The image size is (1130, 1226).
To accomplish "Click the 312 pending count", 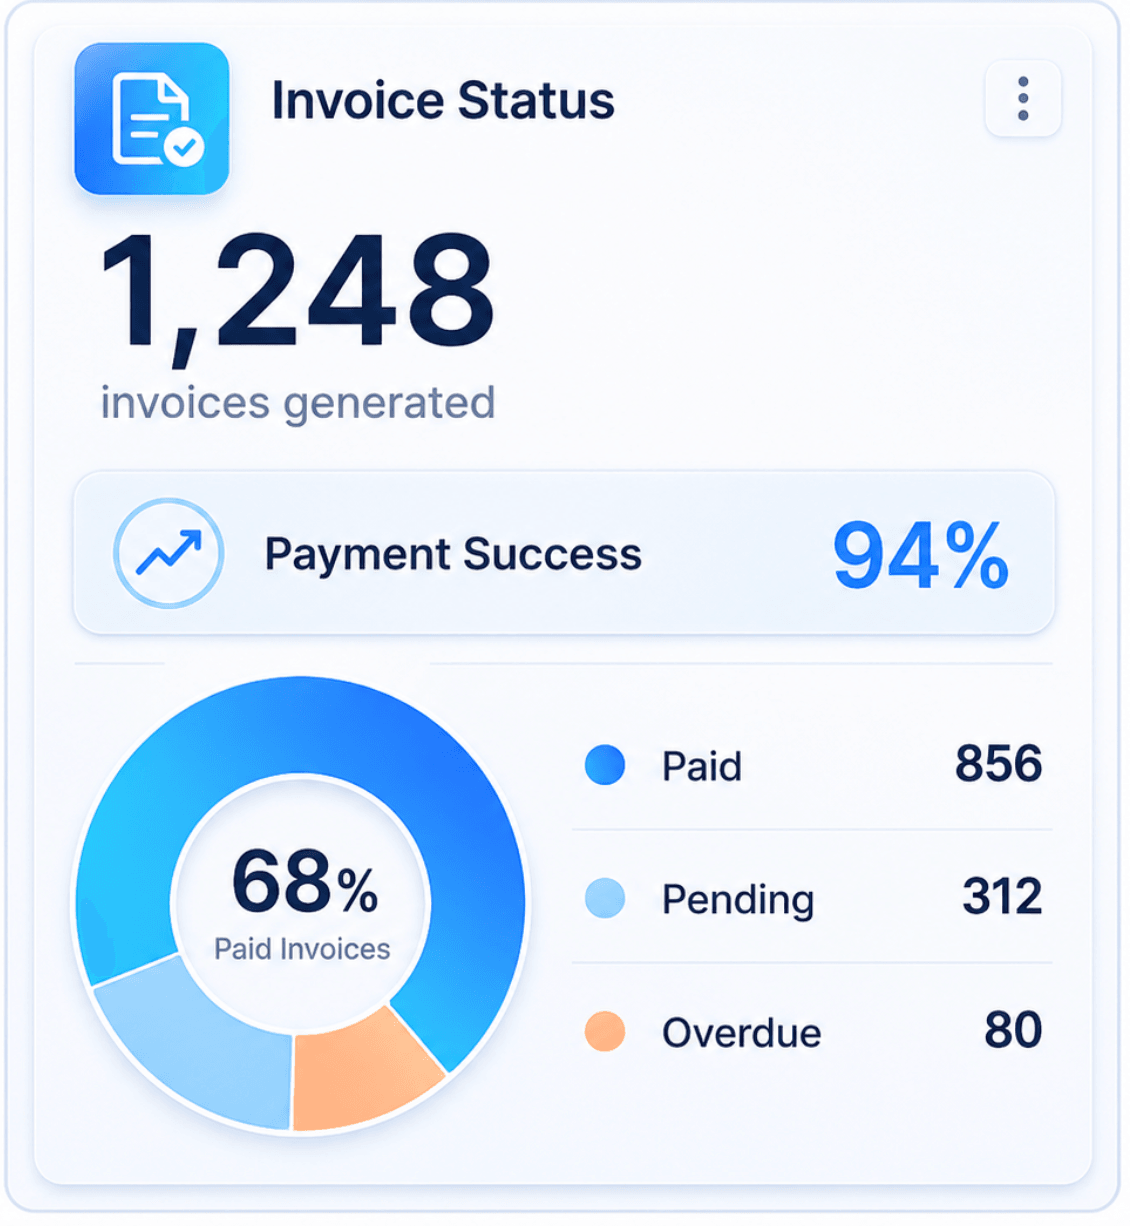I will pyautogui.click(x=1002, y=897).
